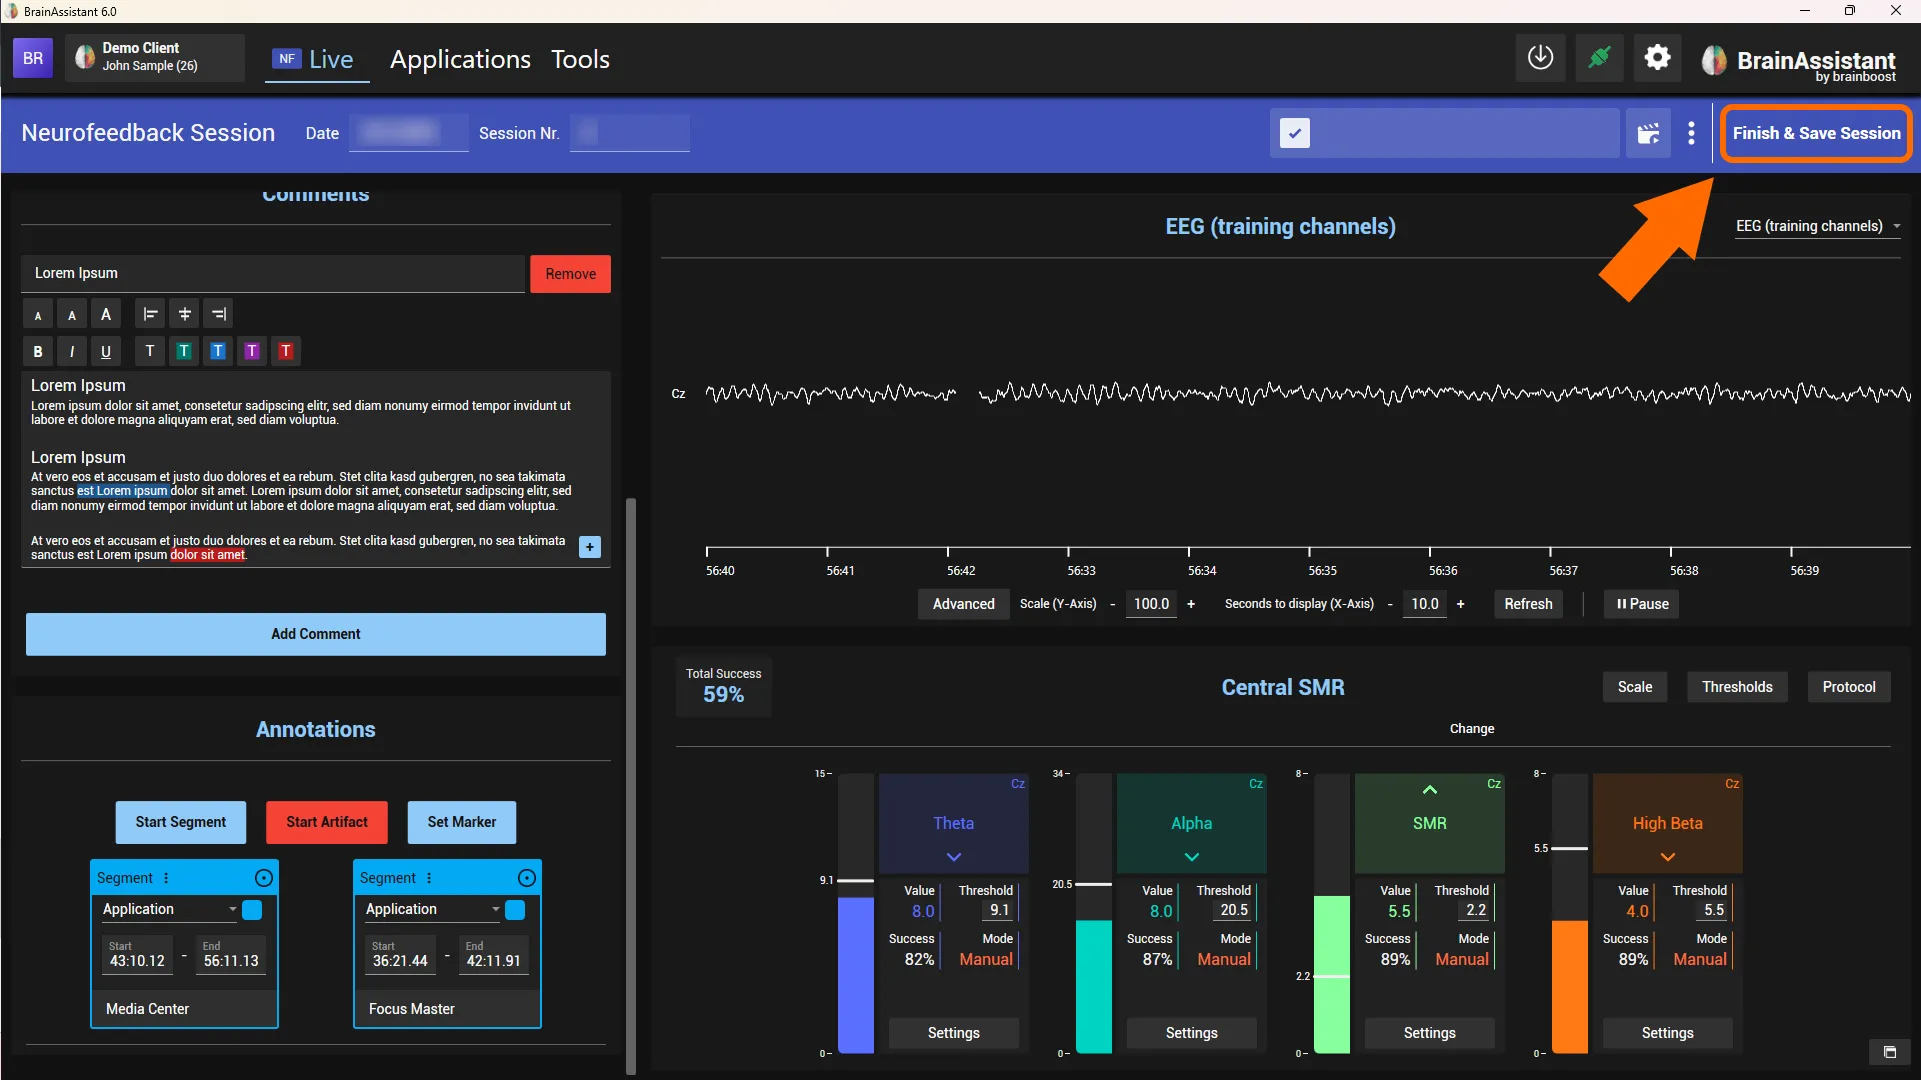This screenshot has width=1921, height=1080.
Task: Align comment text right
Action: (218, 314)
